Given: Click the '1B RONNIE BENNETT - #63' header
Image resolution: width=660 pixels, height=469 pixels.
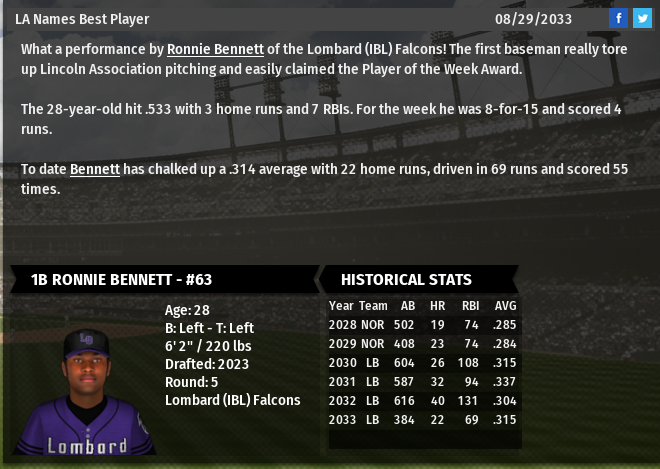Looking at the screenshot, I should click(164, 279).
